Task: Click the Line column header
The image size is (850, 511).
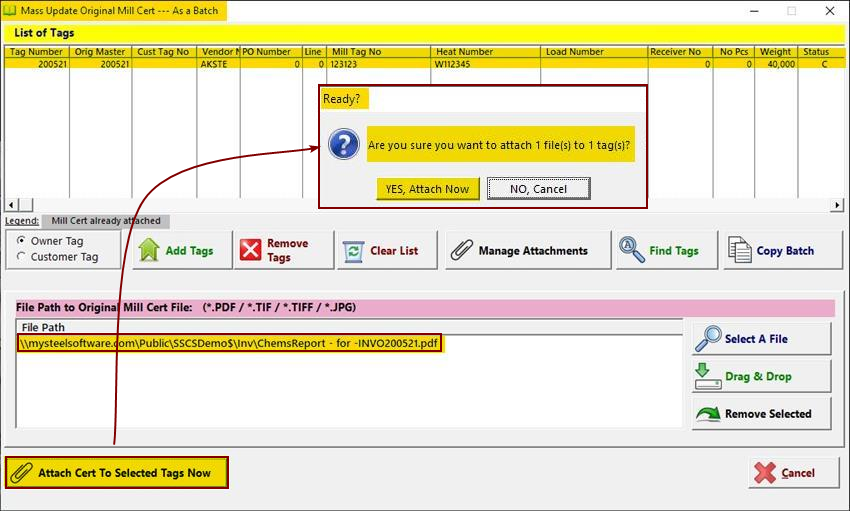Action: tap(314, 52)
